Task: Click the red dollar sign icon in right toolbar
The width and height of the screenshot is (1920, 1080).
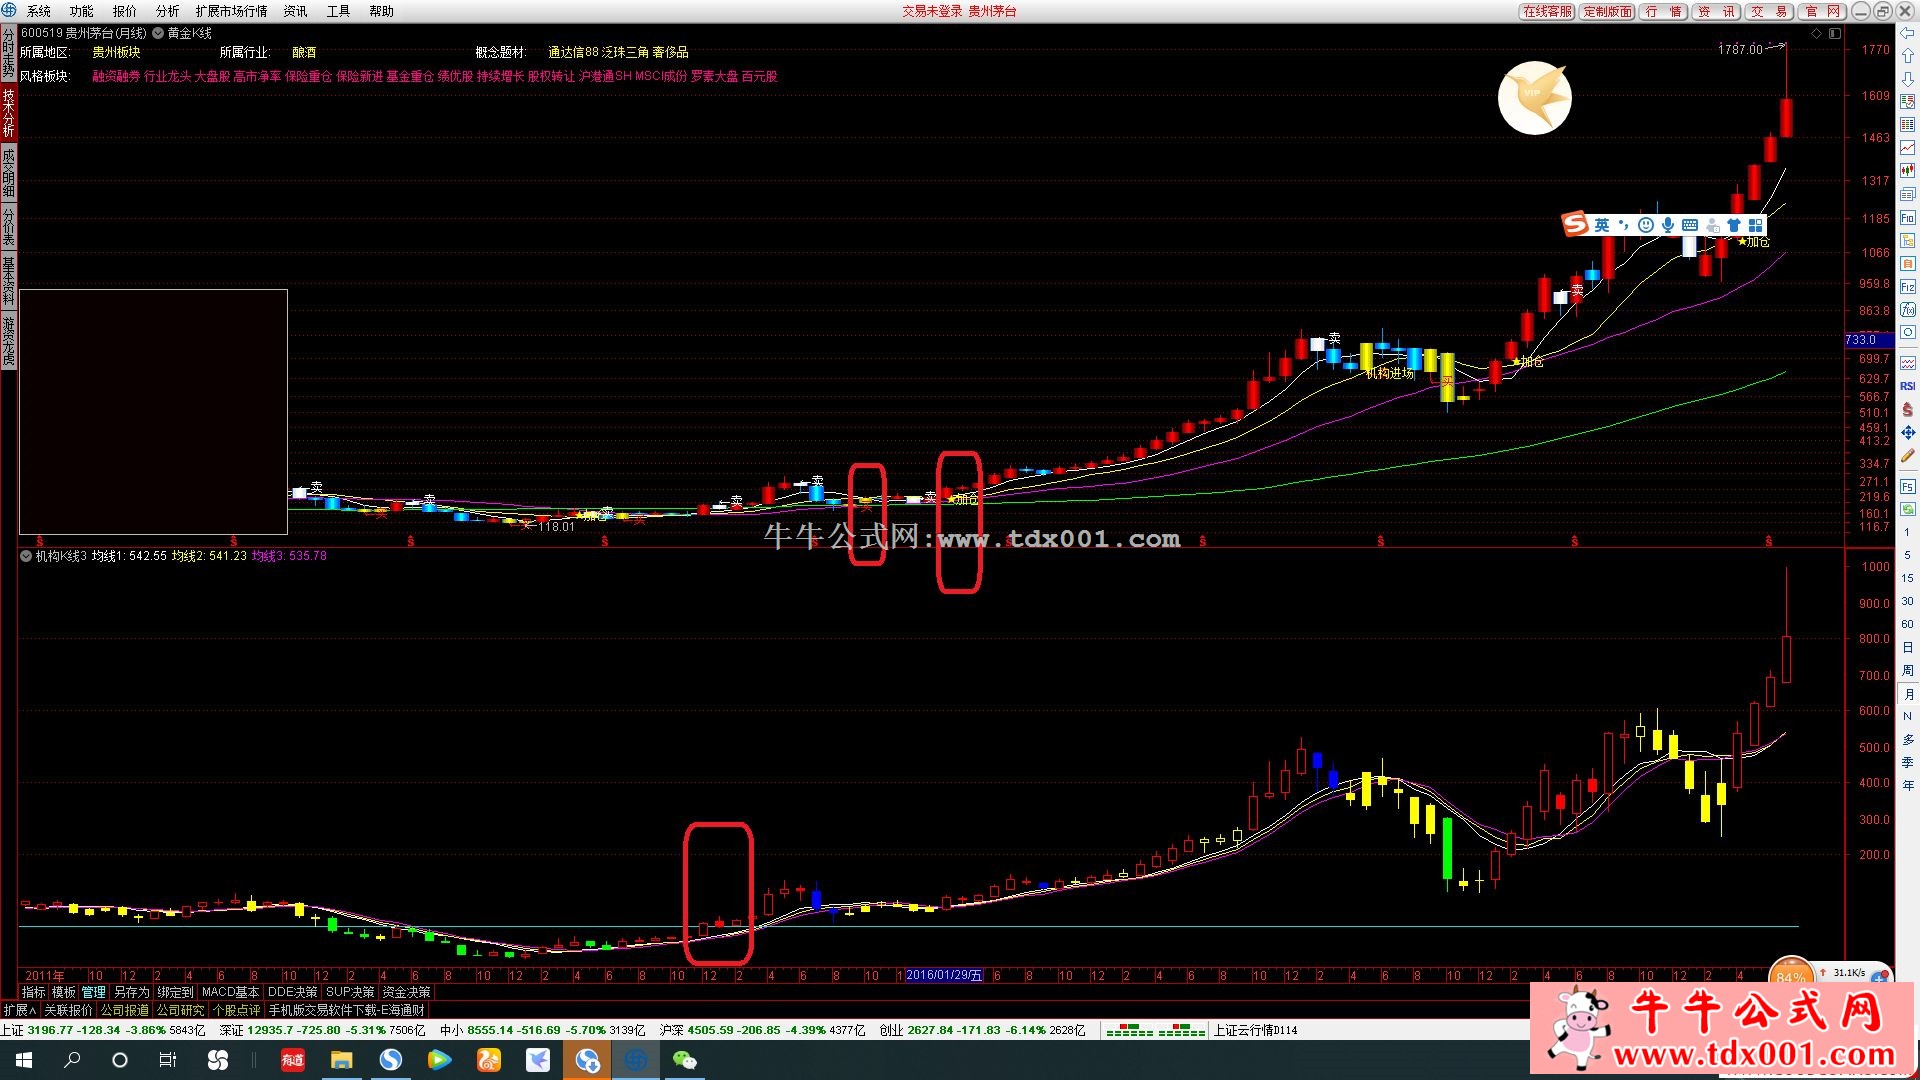Action: [x=1908, y=409]
